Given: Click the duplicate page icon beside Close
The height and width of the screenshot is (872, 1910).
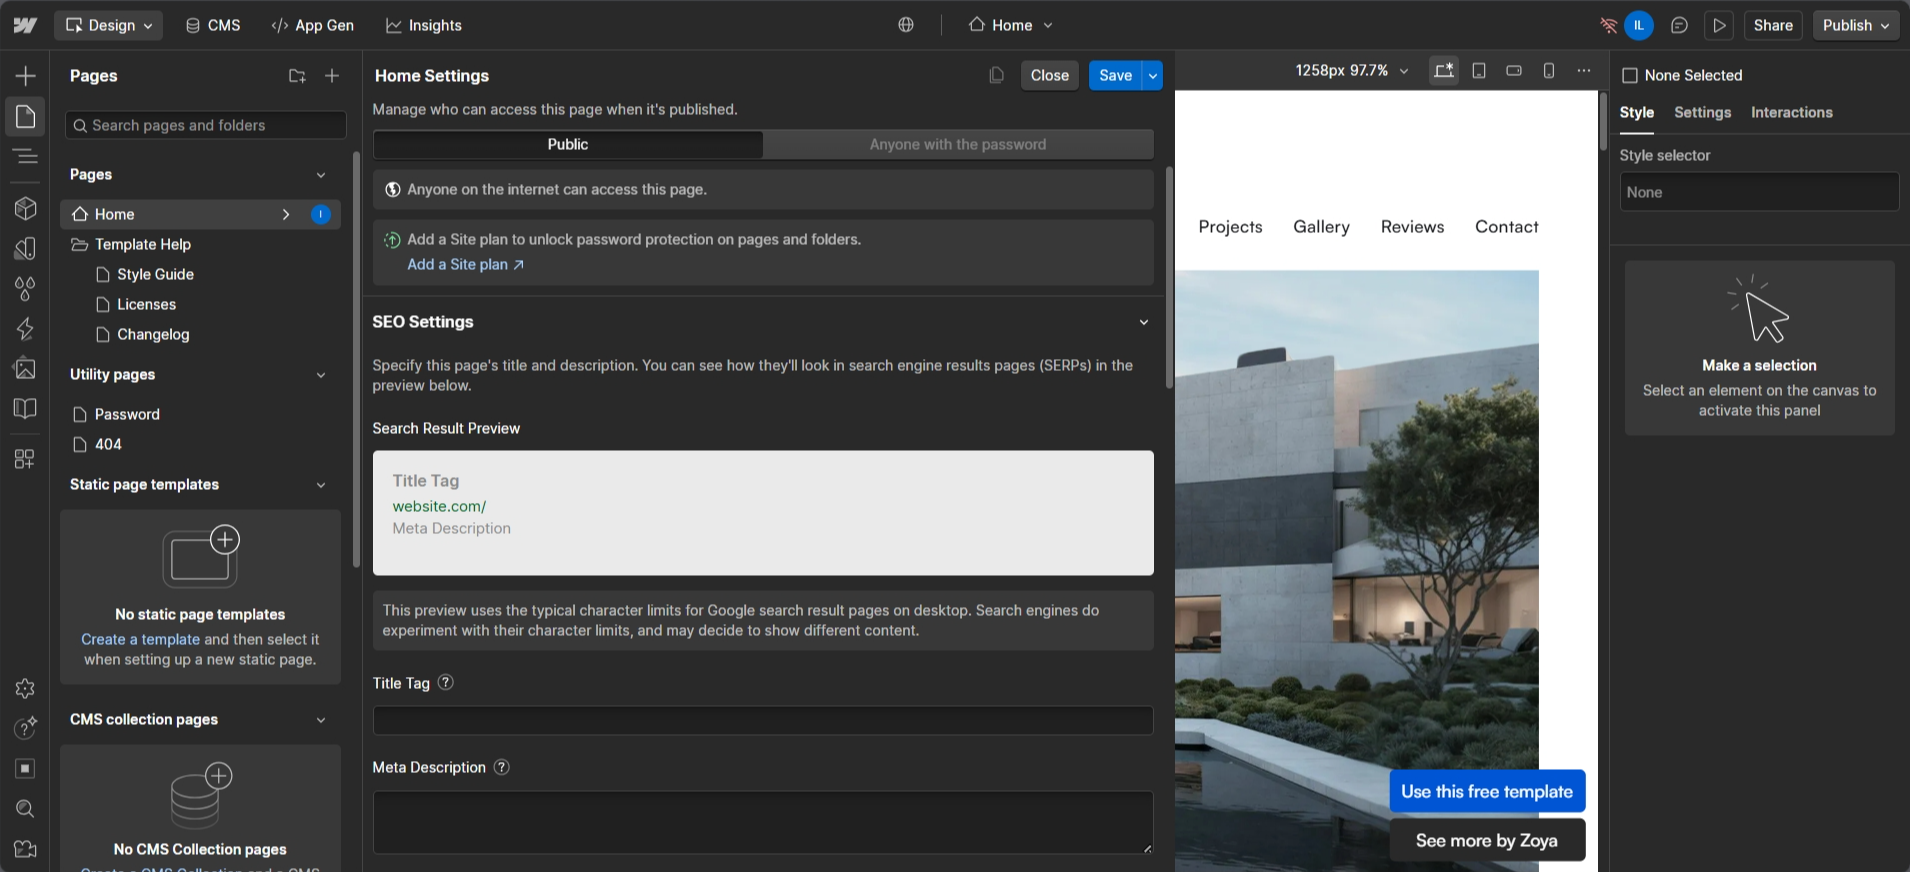Looking at the screenshot, I should click(996, 75).
